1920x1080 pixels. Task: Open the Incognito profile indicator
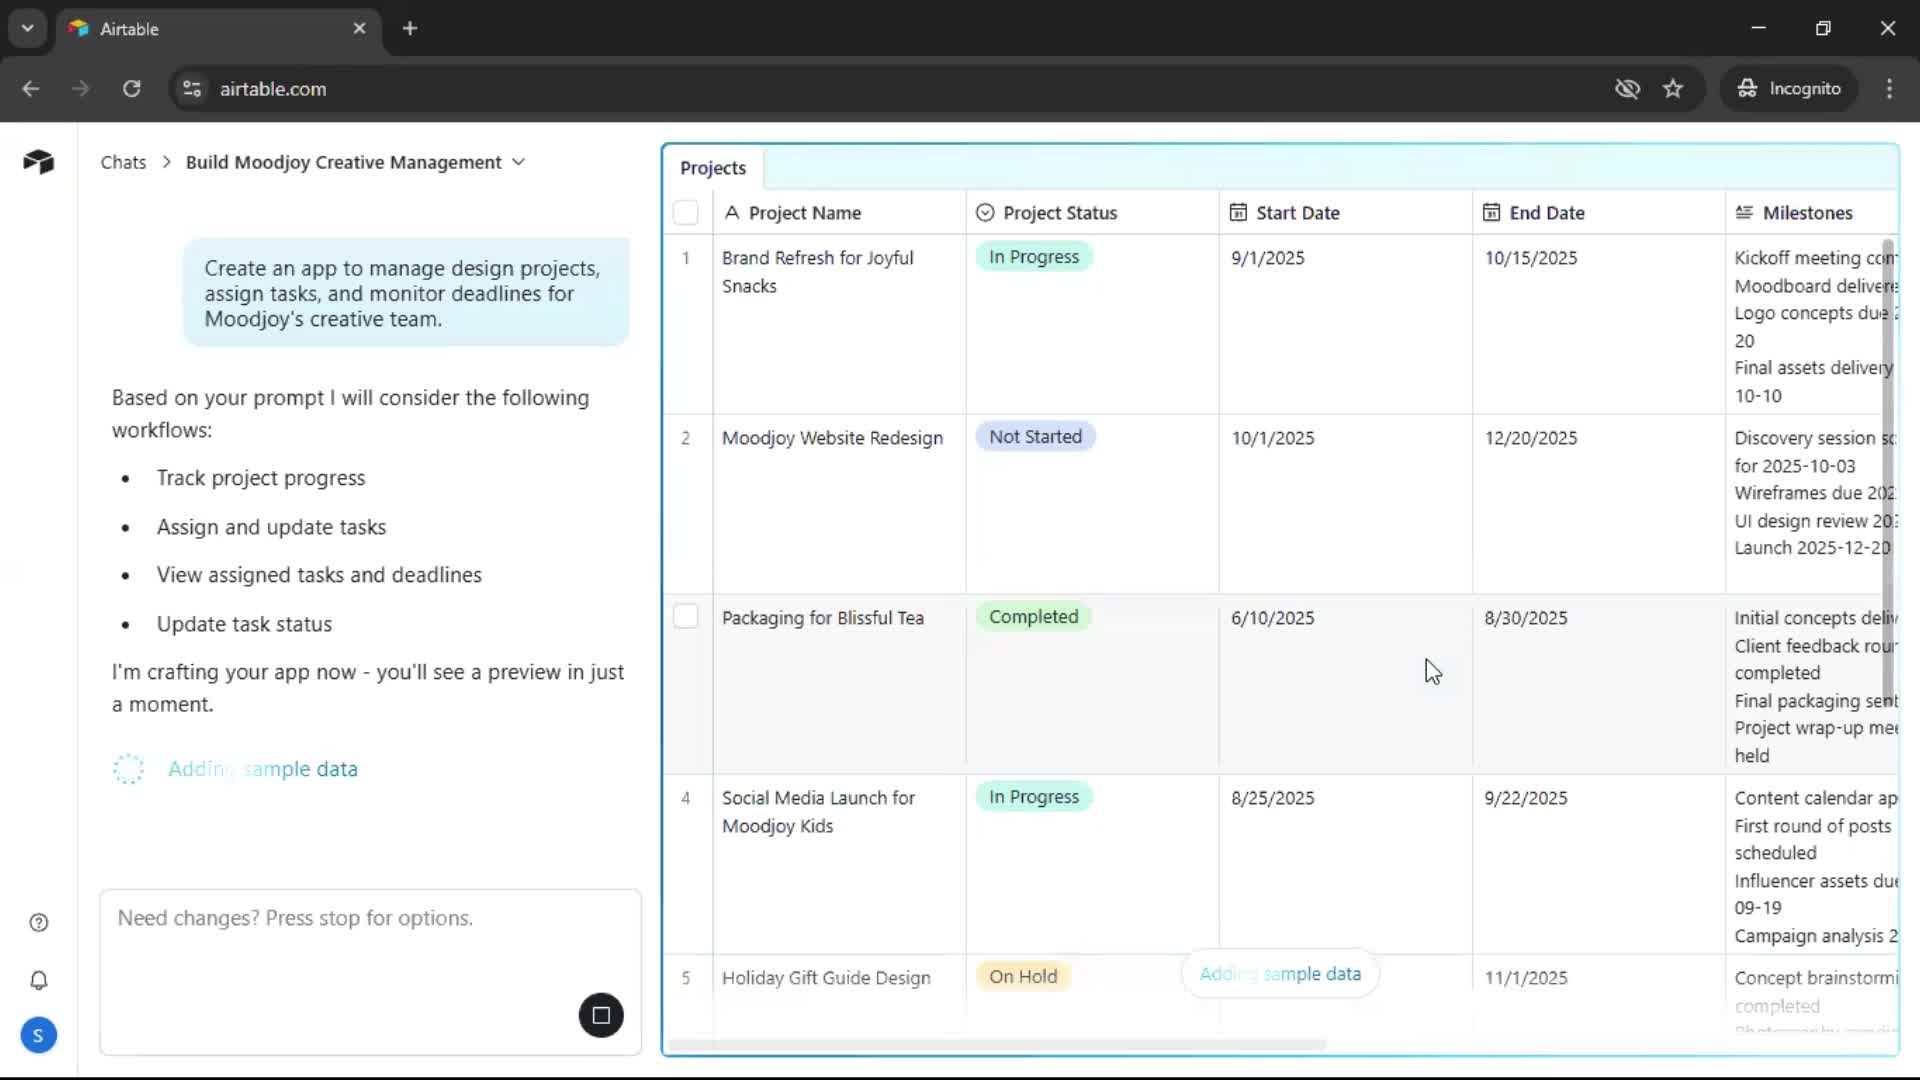(1789, 88)
